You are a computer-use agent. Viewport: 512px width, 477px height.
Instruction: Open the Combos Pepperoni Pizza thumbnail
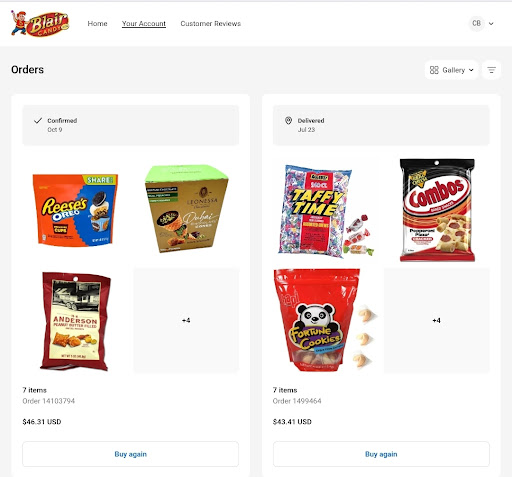[437, 210]
